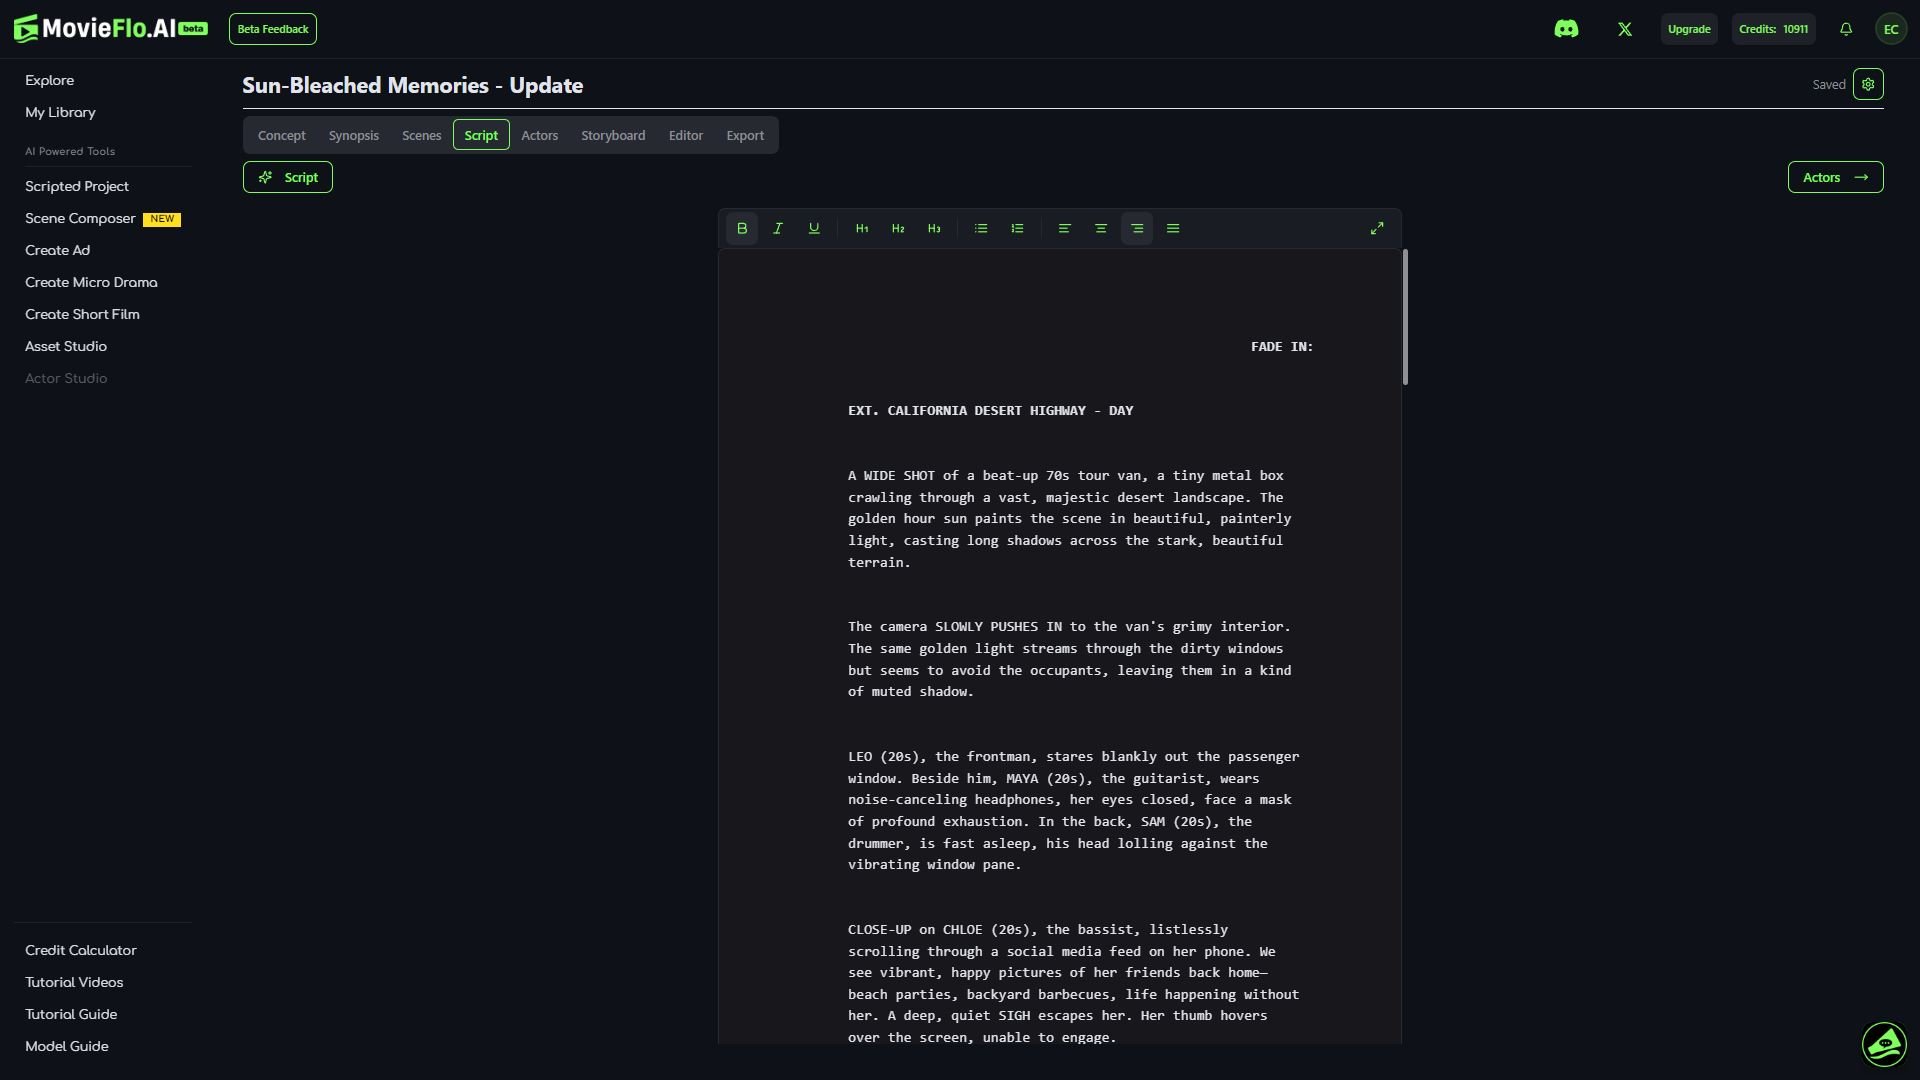Open project settings via the gear icon
This screenshot has height=1080, width=1920.
(x=1868, y=84)
